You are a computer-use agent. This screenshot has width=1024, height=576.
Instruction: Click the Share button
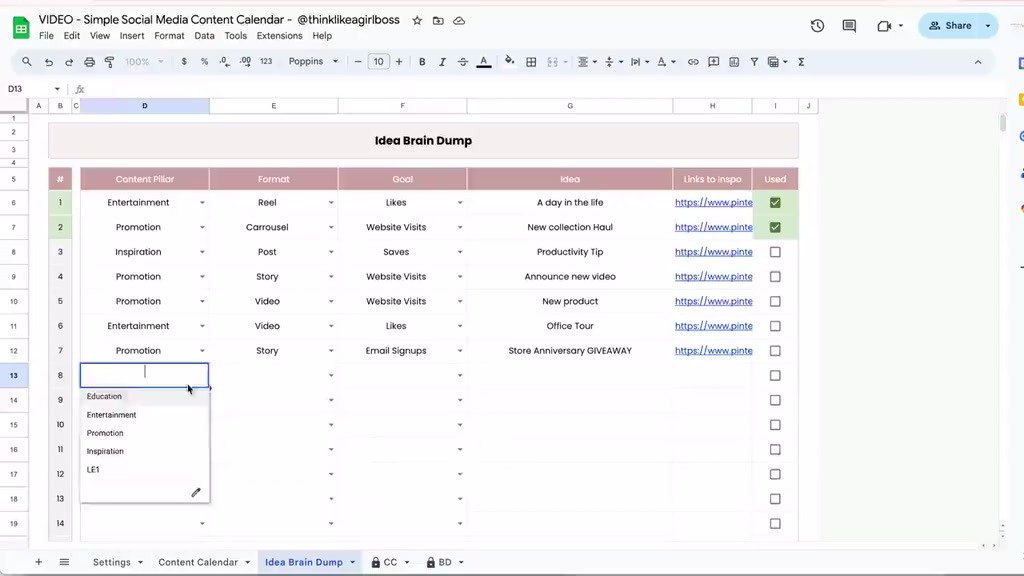pyautogui.click(x=950, y=26)
